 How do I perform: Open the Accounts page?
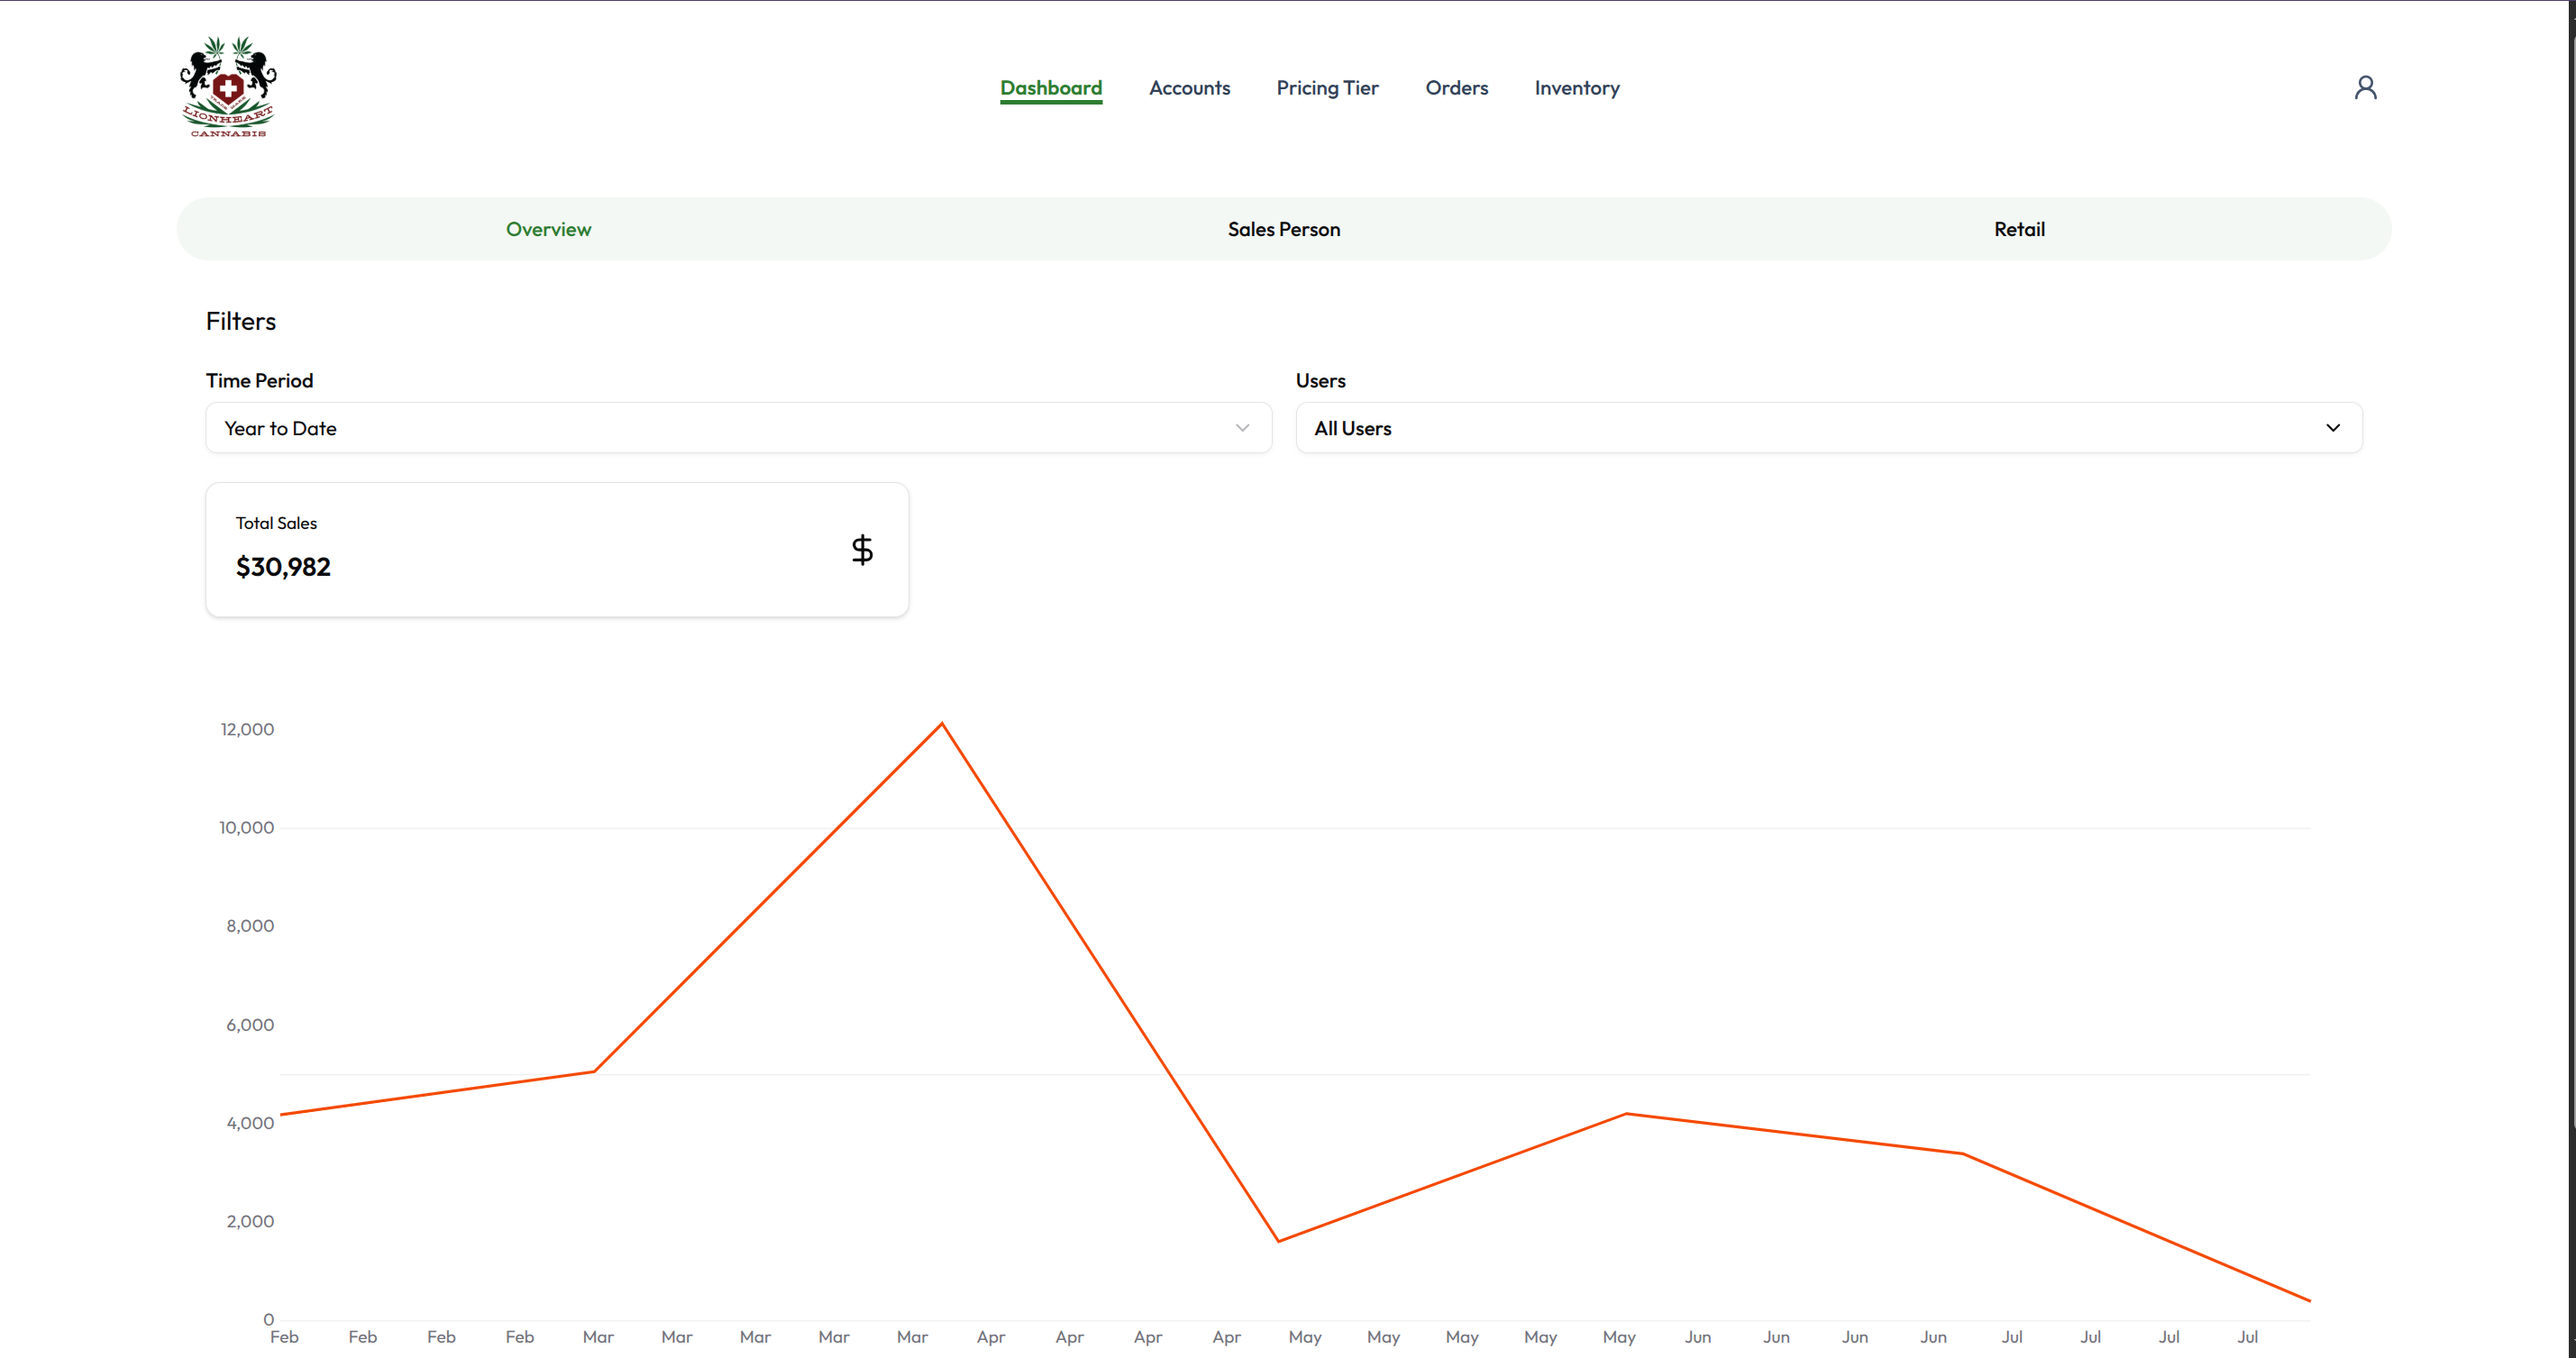pos(1189,88)
